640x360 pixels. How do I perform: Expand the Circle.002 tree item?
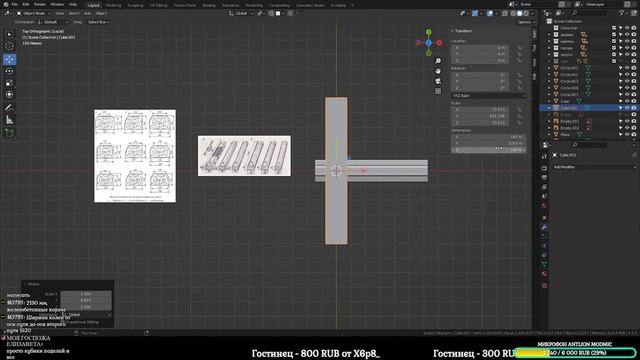(549, 75)
